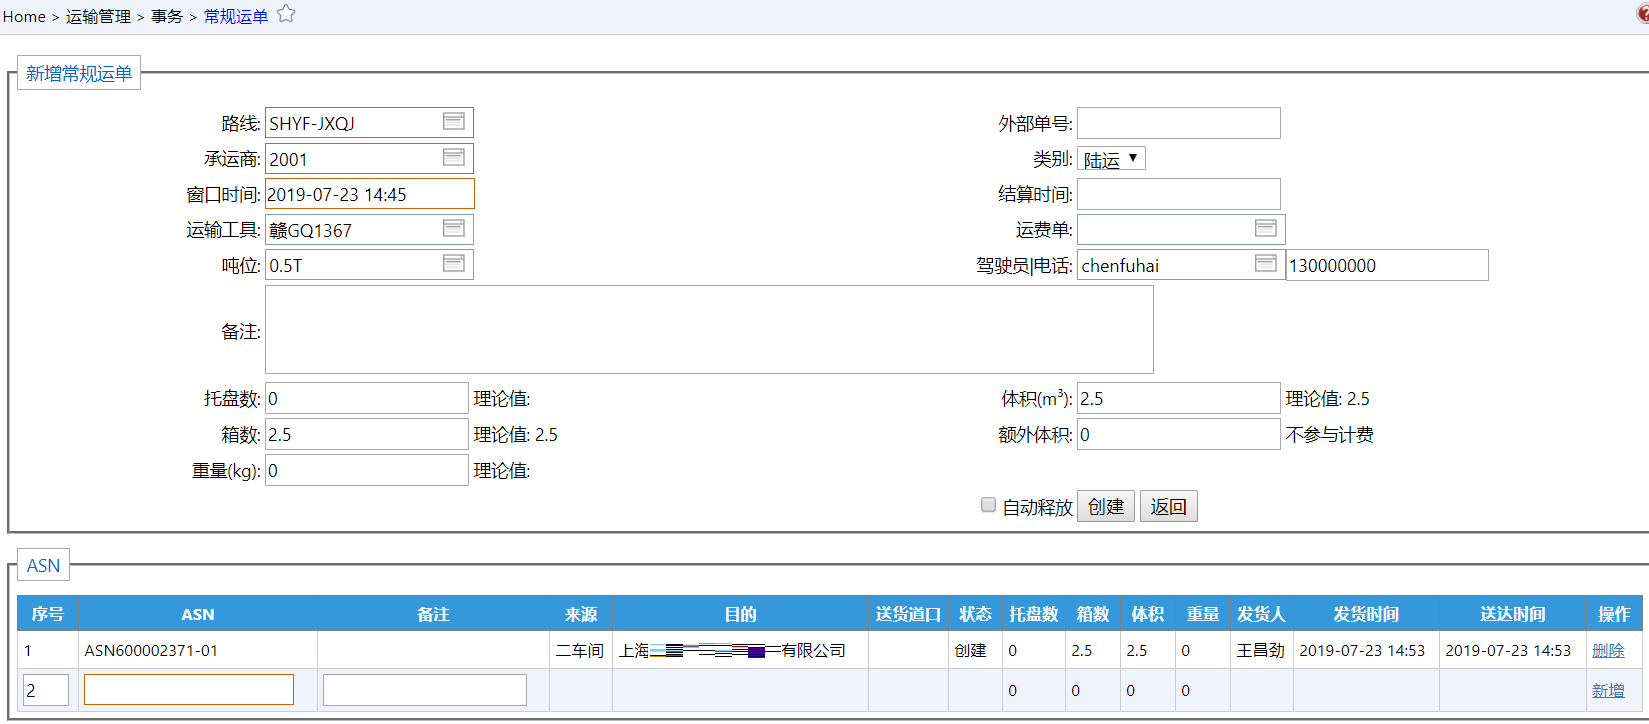Open the lookup icon in the 驾驶员 field
The height and width of the screenshot is (724, 1649).
point(1266,264)
